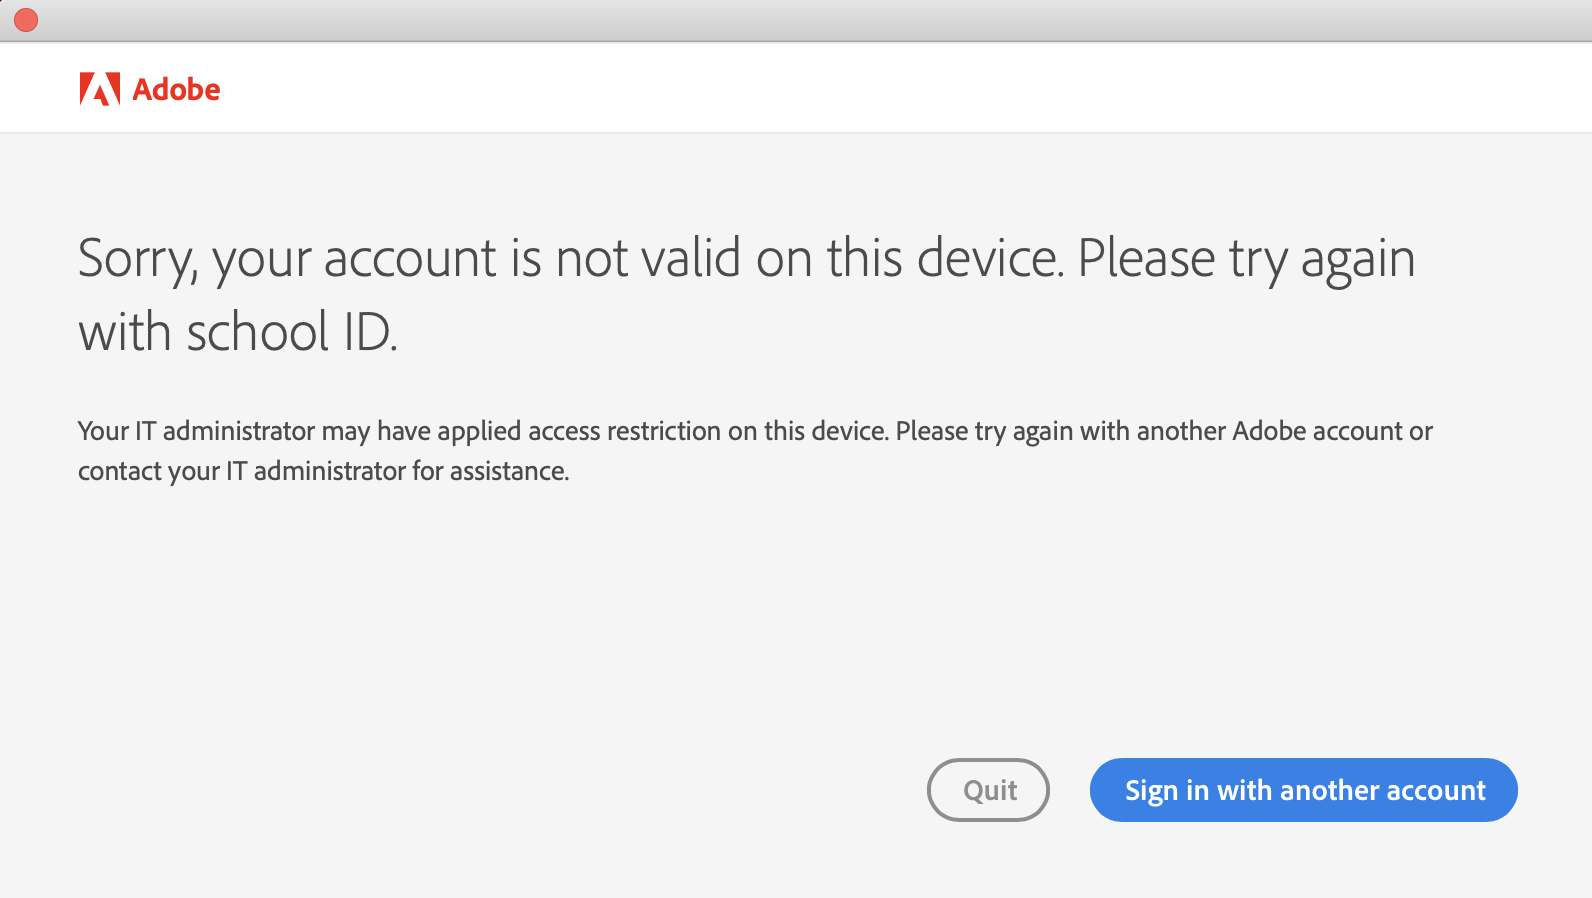Click the blue button labeled for another account

[1303, 790]
